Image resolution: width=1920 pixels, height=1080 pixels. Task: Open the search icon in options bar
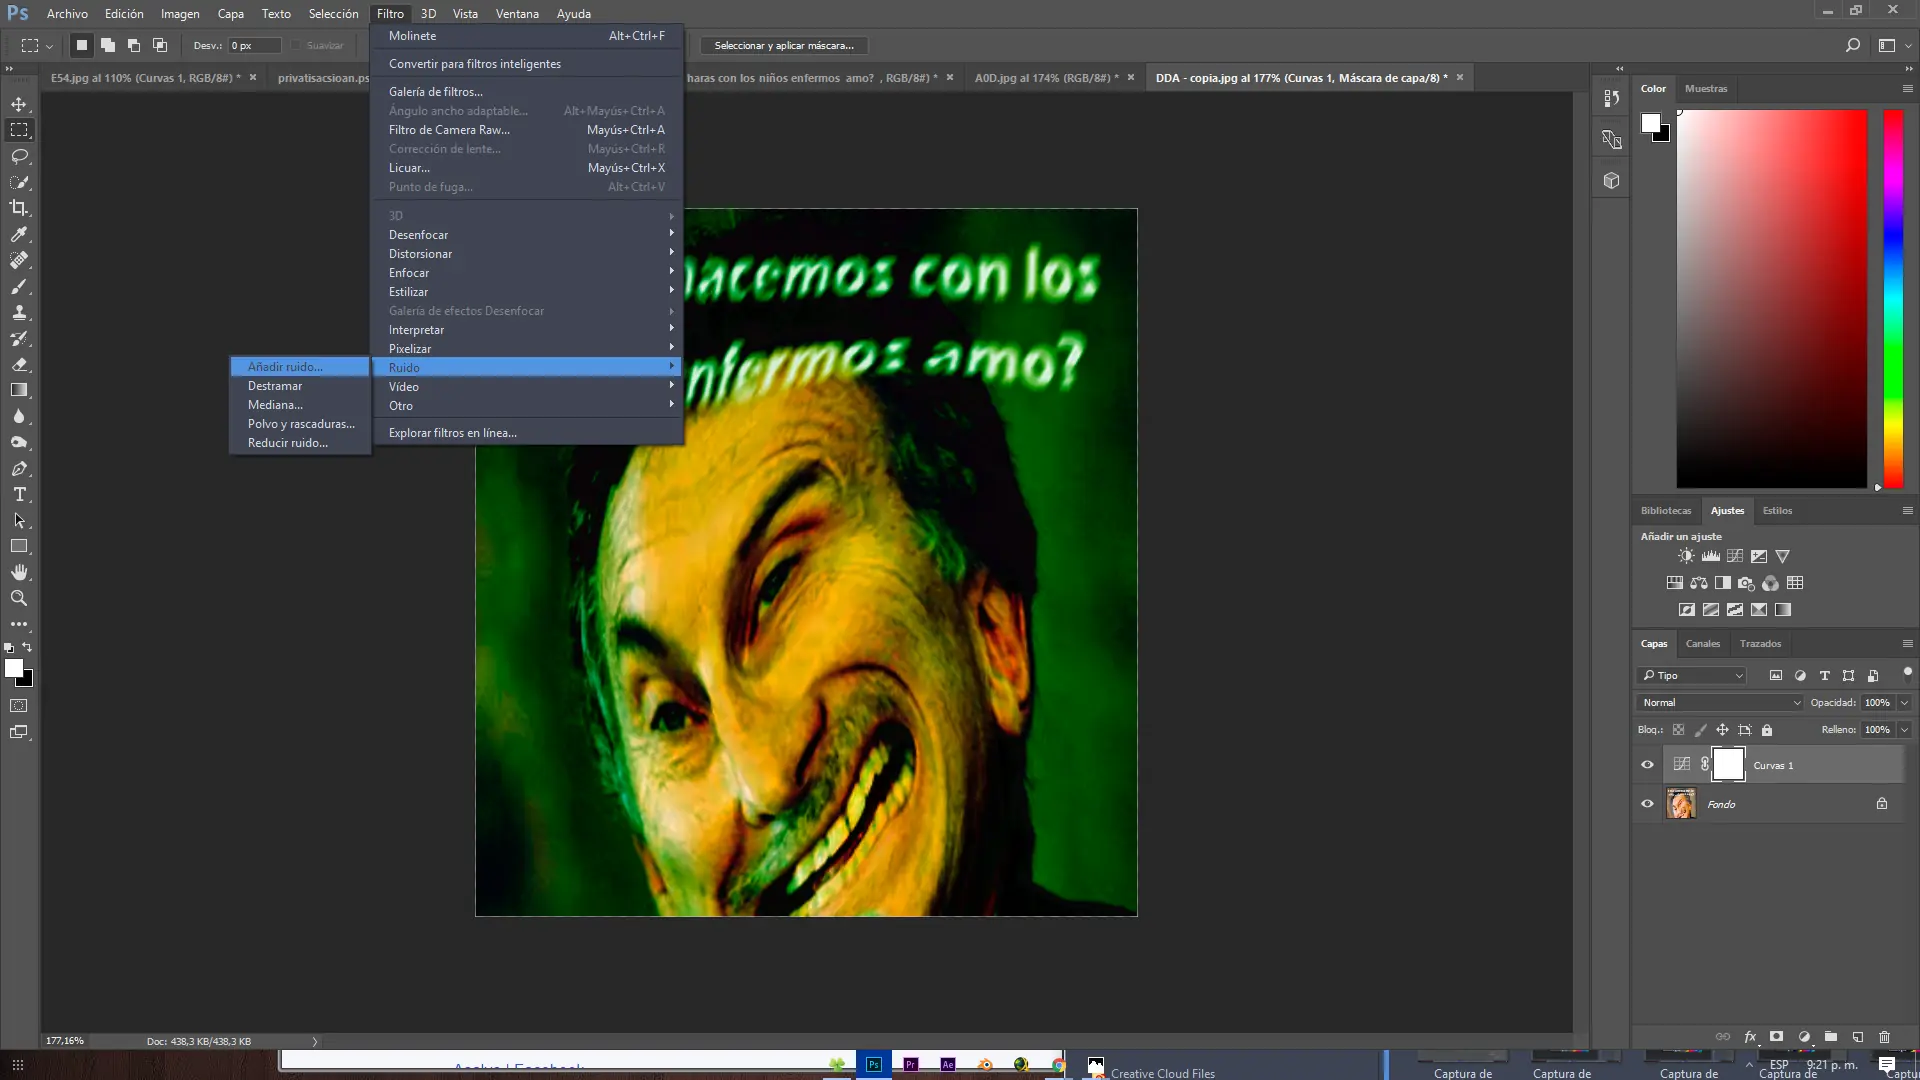1852,45
